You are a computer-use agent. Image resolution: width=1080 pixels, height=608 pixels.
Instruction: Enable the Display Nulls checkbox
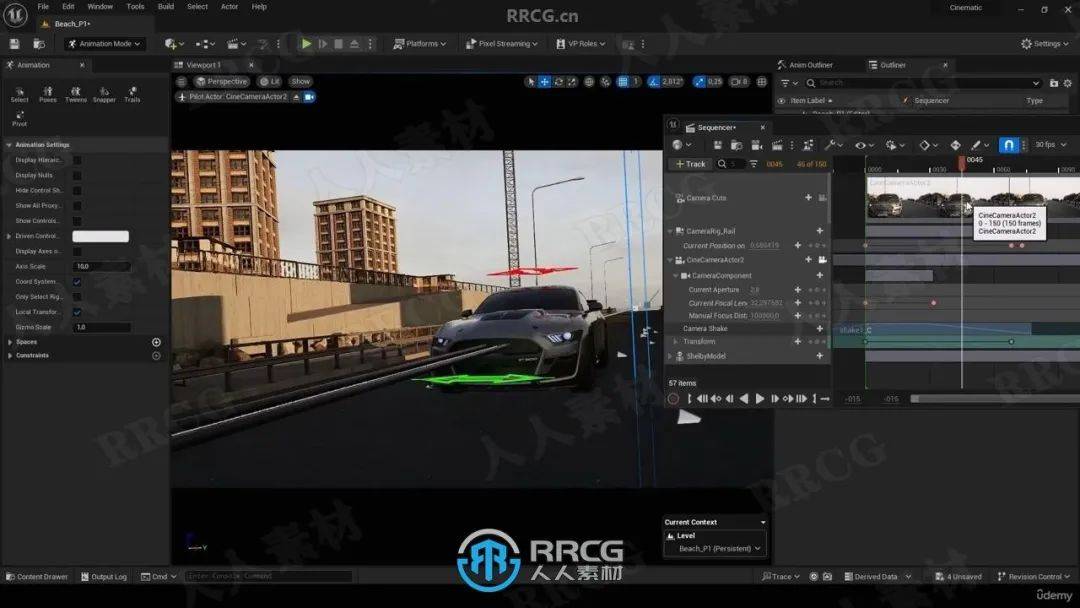pyautogui.click(x=77, y=175)
